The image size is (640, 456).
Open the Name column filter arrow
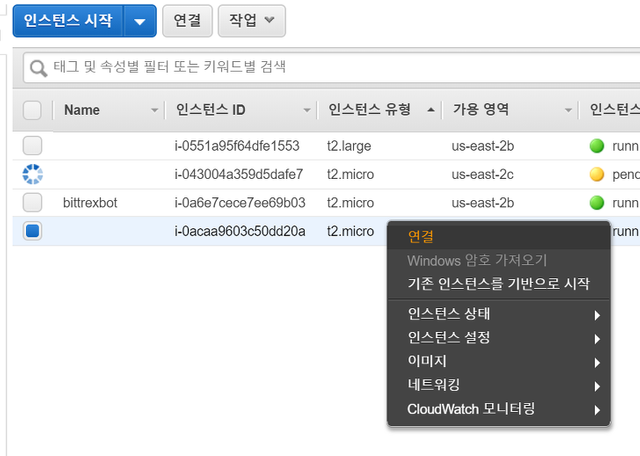click(154, 110)
